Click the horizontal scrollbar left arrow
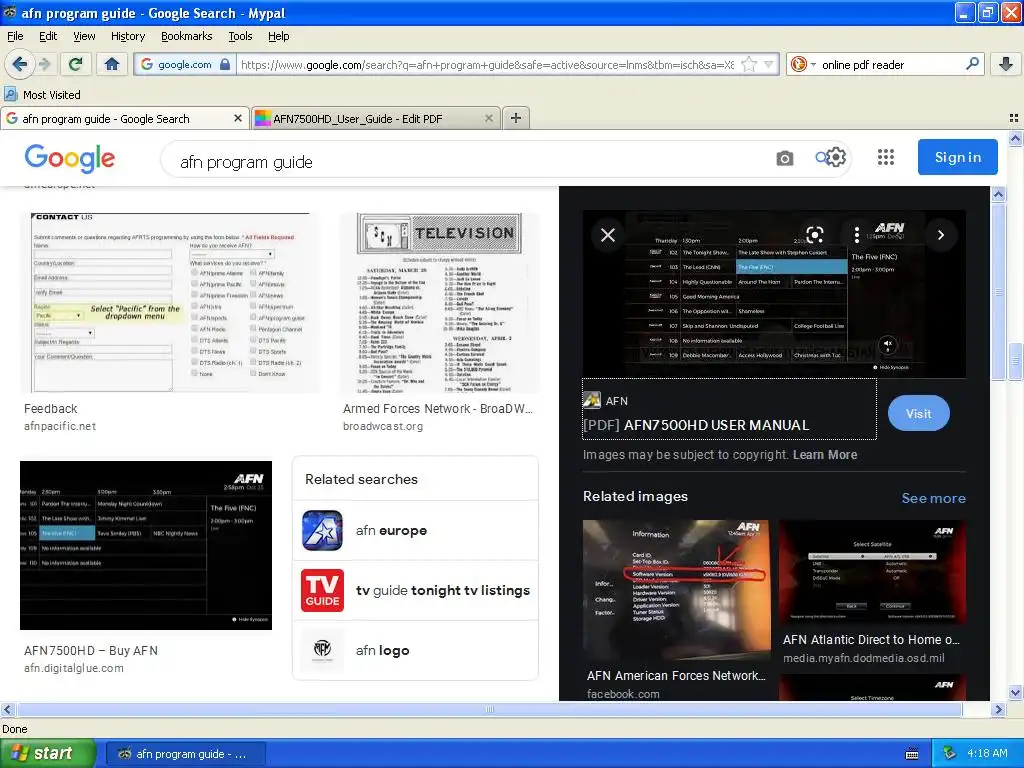This screenshot has width=1024, height=768. point(7,709)
